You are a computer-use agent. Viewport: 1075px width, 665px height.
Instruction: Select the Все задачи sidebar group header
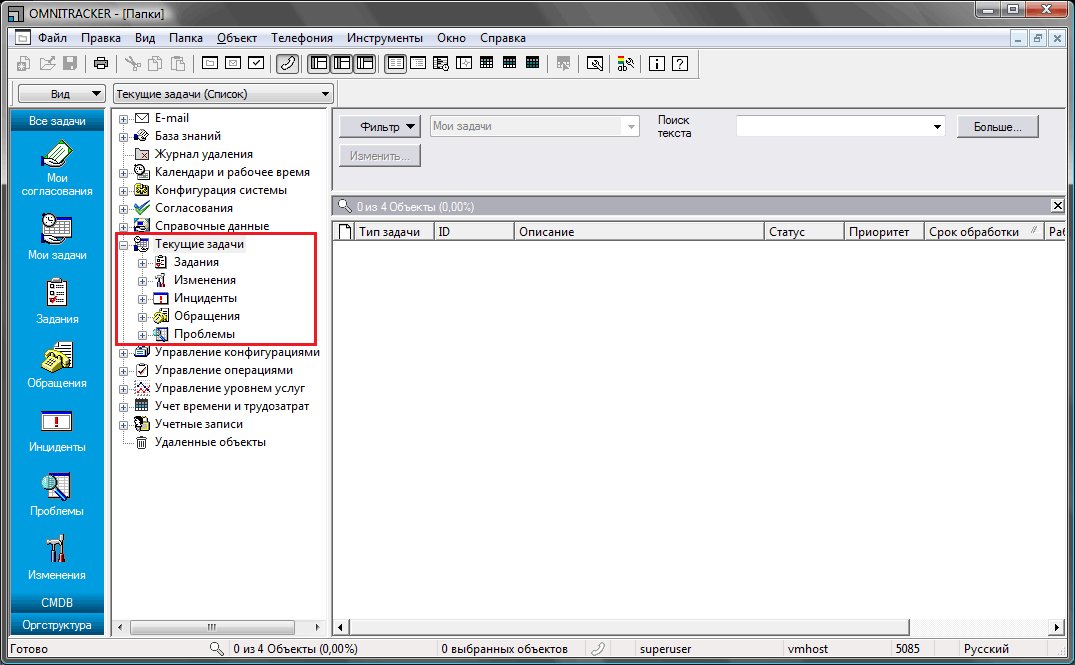(57, 121)
